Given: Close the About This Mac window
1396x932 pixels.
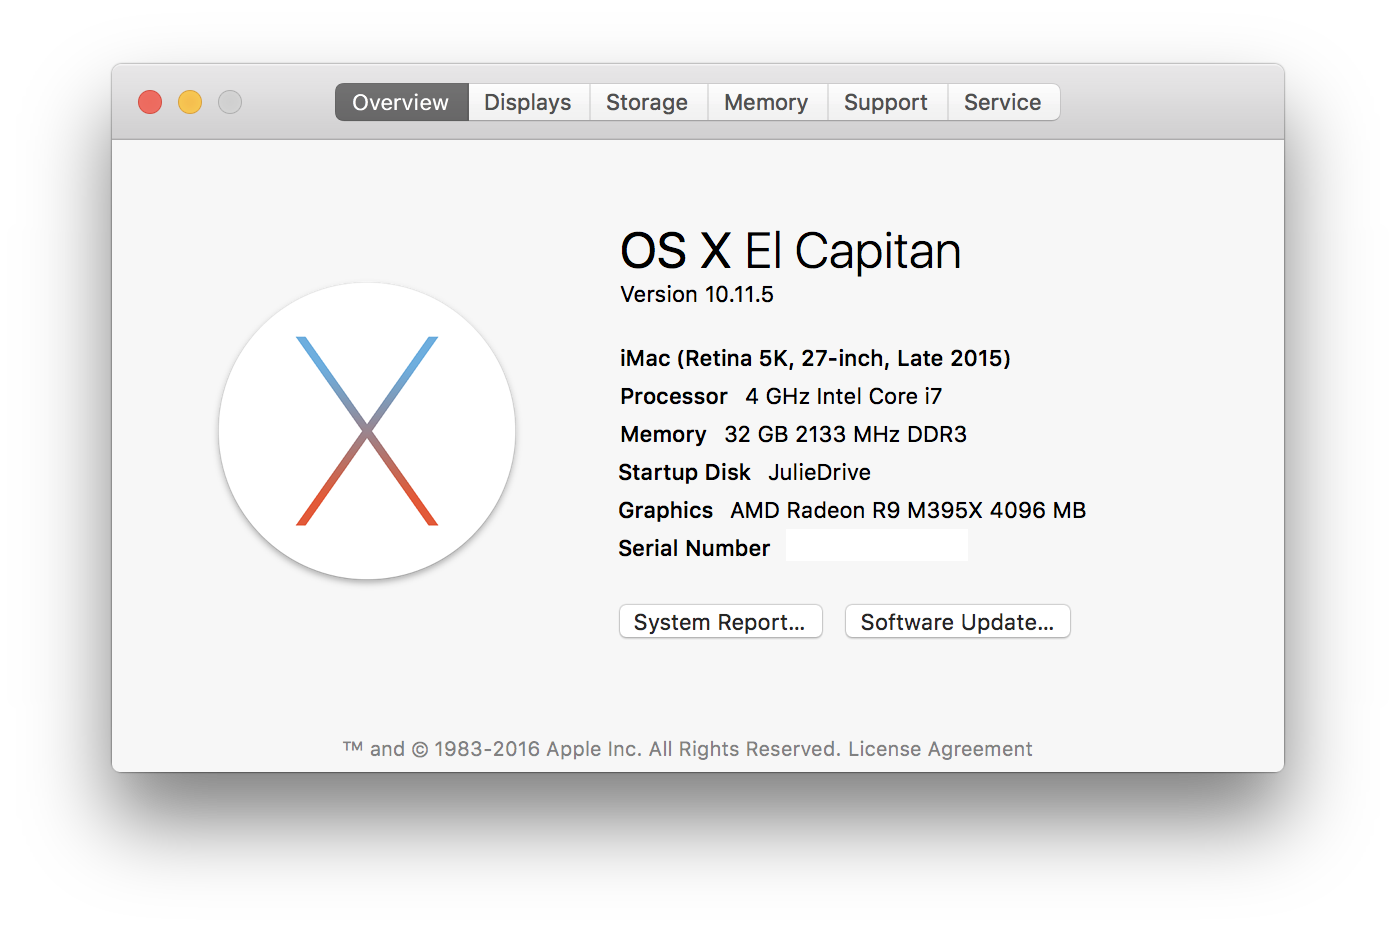Looking at the screenshot, I should [150, 102].
